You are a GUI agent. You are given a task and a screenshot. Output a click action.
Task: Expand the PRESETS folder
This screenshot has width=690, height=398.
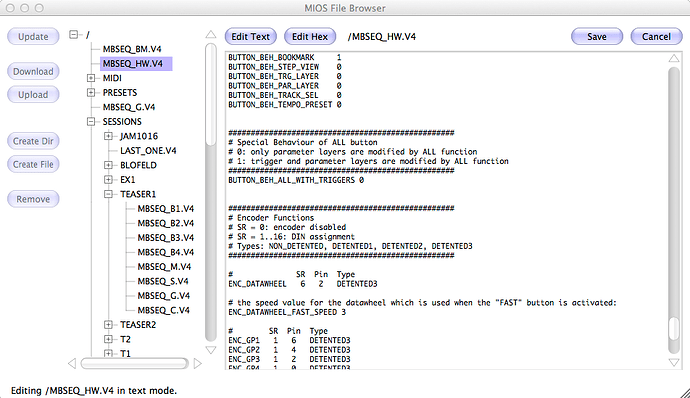click(x=91, y=92)
